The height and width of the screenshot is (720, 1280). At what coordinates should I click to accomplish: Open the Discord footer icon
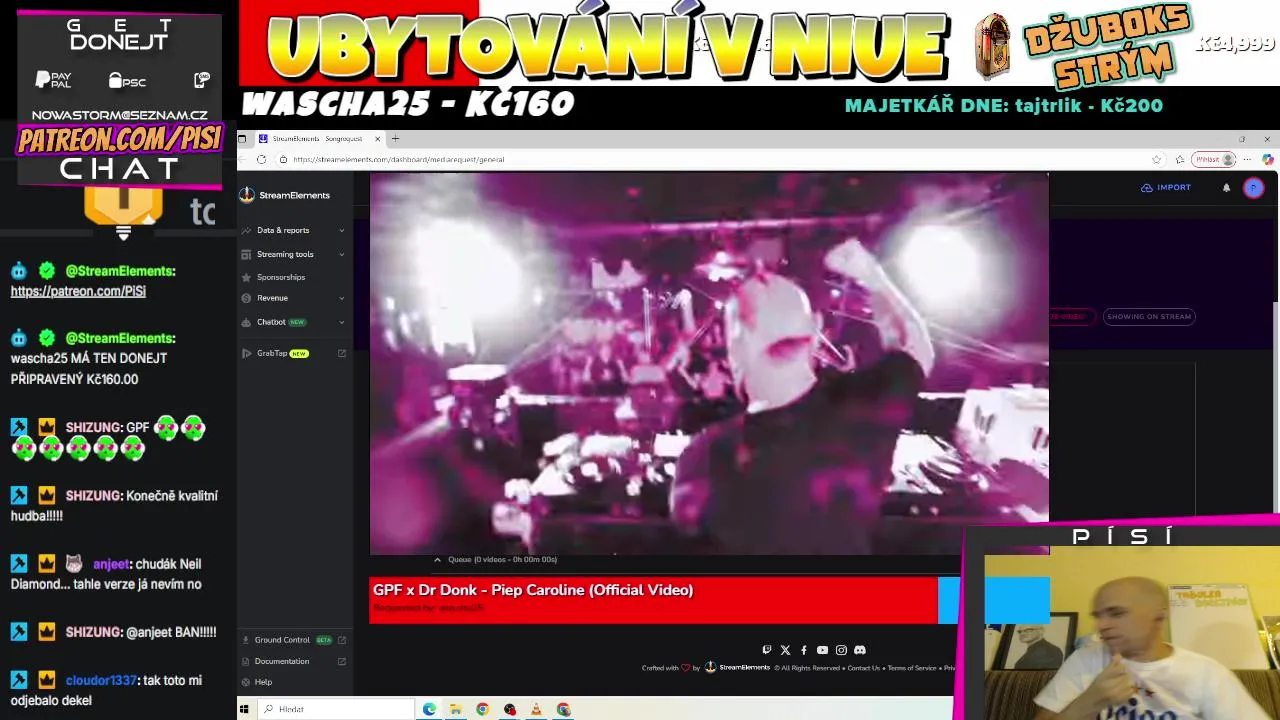860,650
